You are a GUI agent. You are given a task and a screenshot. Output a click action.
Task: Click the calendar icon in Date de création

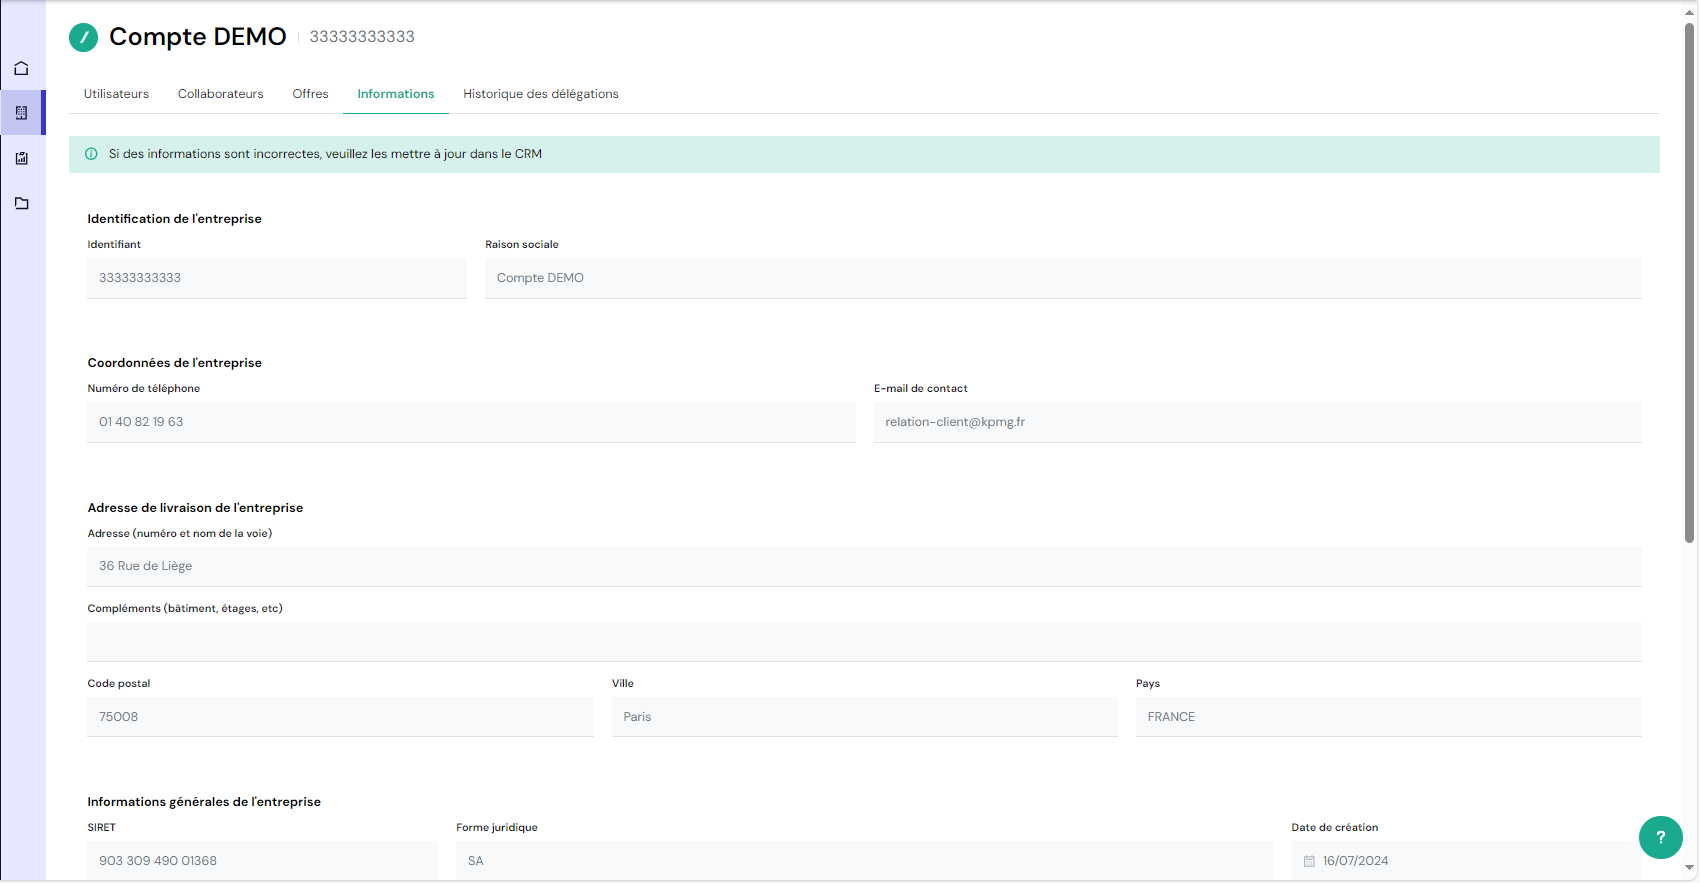[1309, 861]
